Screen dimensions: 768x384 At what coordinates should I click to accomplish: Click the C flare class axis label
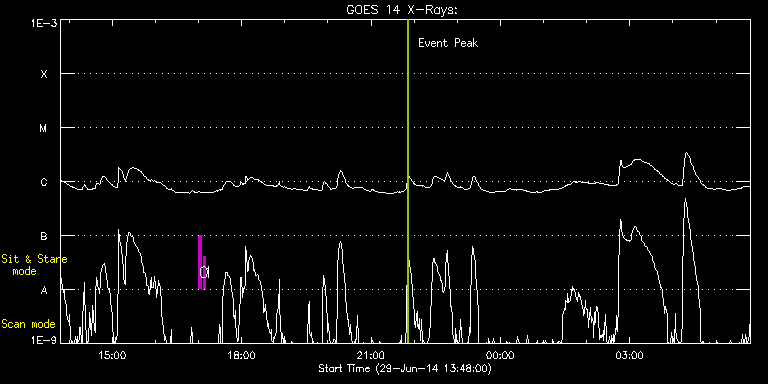click(x=44, y=182)
